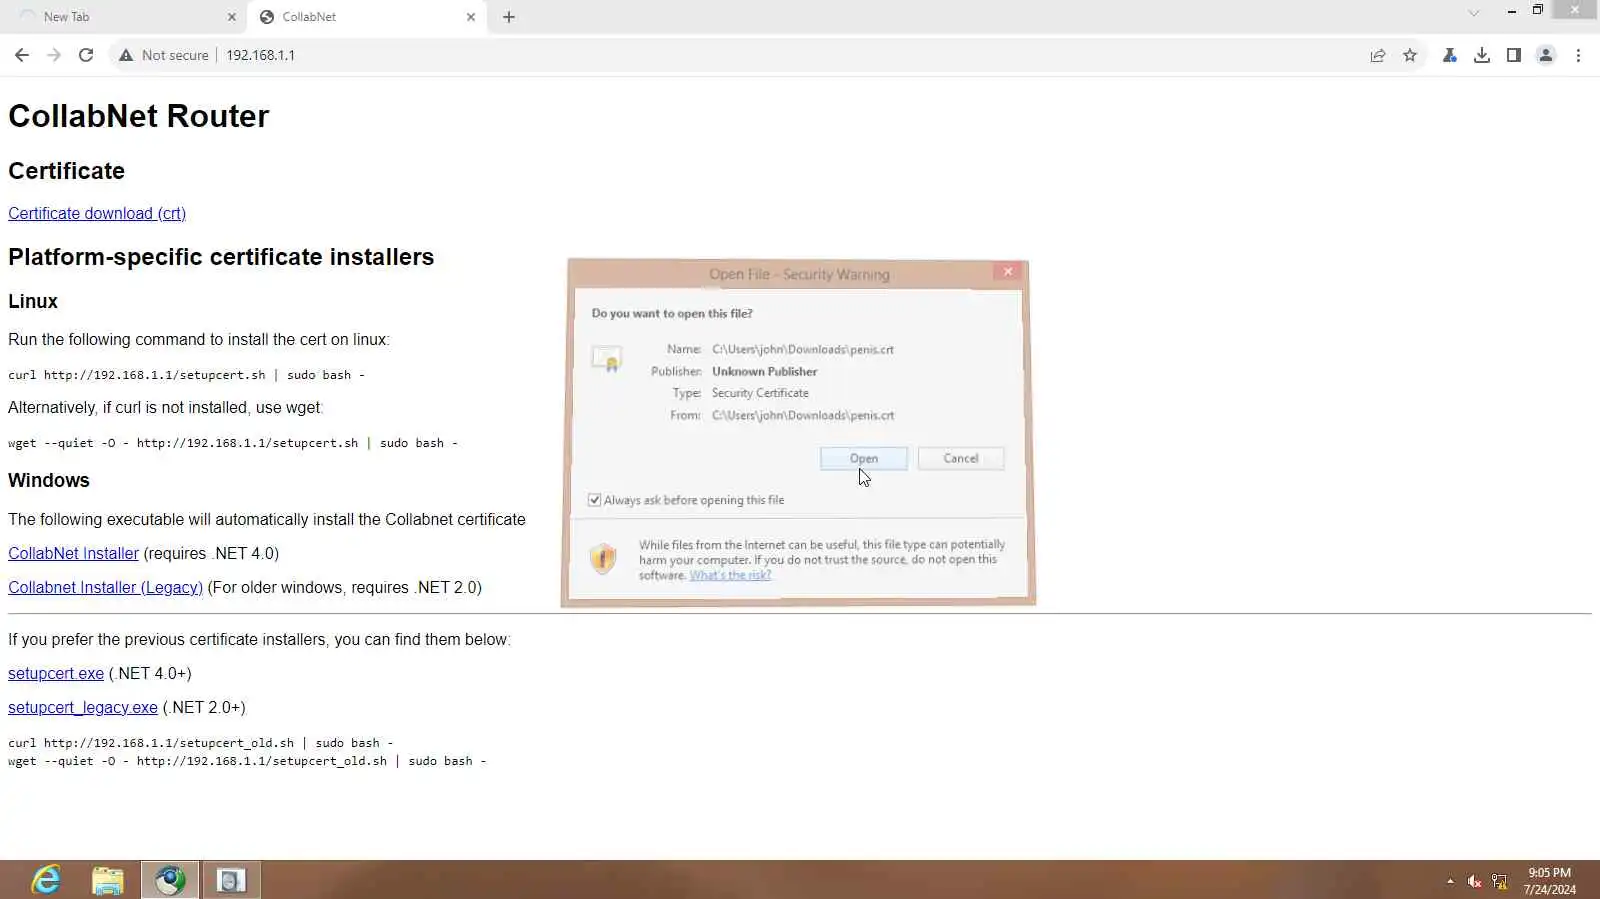Screen dimensions: 1600x899
Task: Go back using the browser back arrow
Action: click(x=22, y=55)
